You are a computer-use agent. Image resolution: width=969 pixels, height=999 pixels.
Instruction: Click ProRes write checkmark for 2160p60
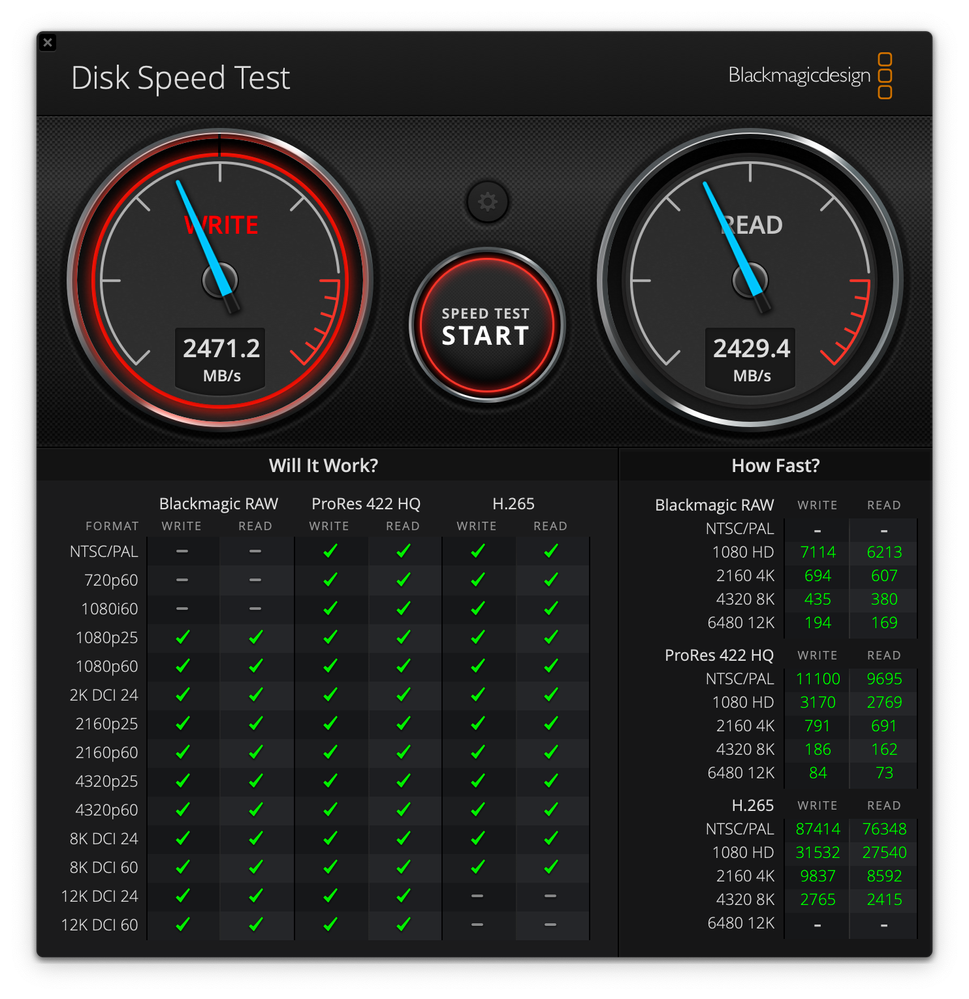pyautogui.click(x=330, y=752)
